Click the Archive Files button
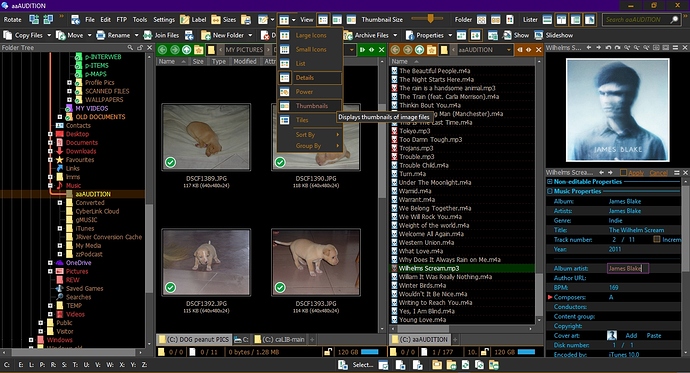 (367, 35)
